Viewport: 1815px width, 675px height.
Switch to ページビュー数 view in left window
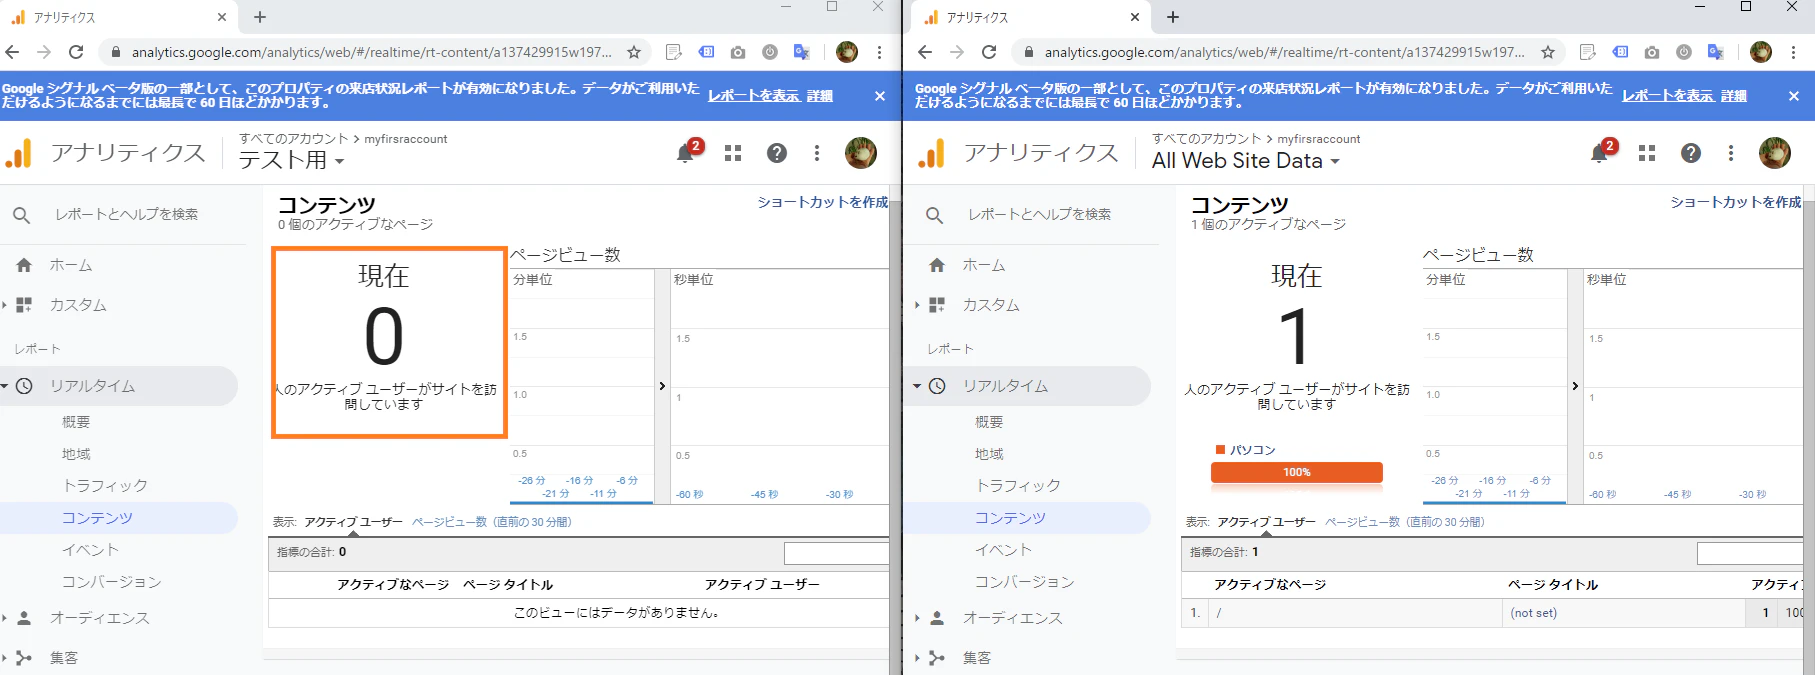coord(492,522)
